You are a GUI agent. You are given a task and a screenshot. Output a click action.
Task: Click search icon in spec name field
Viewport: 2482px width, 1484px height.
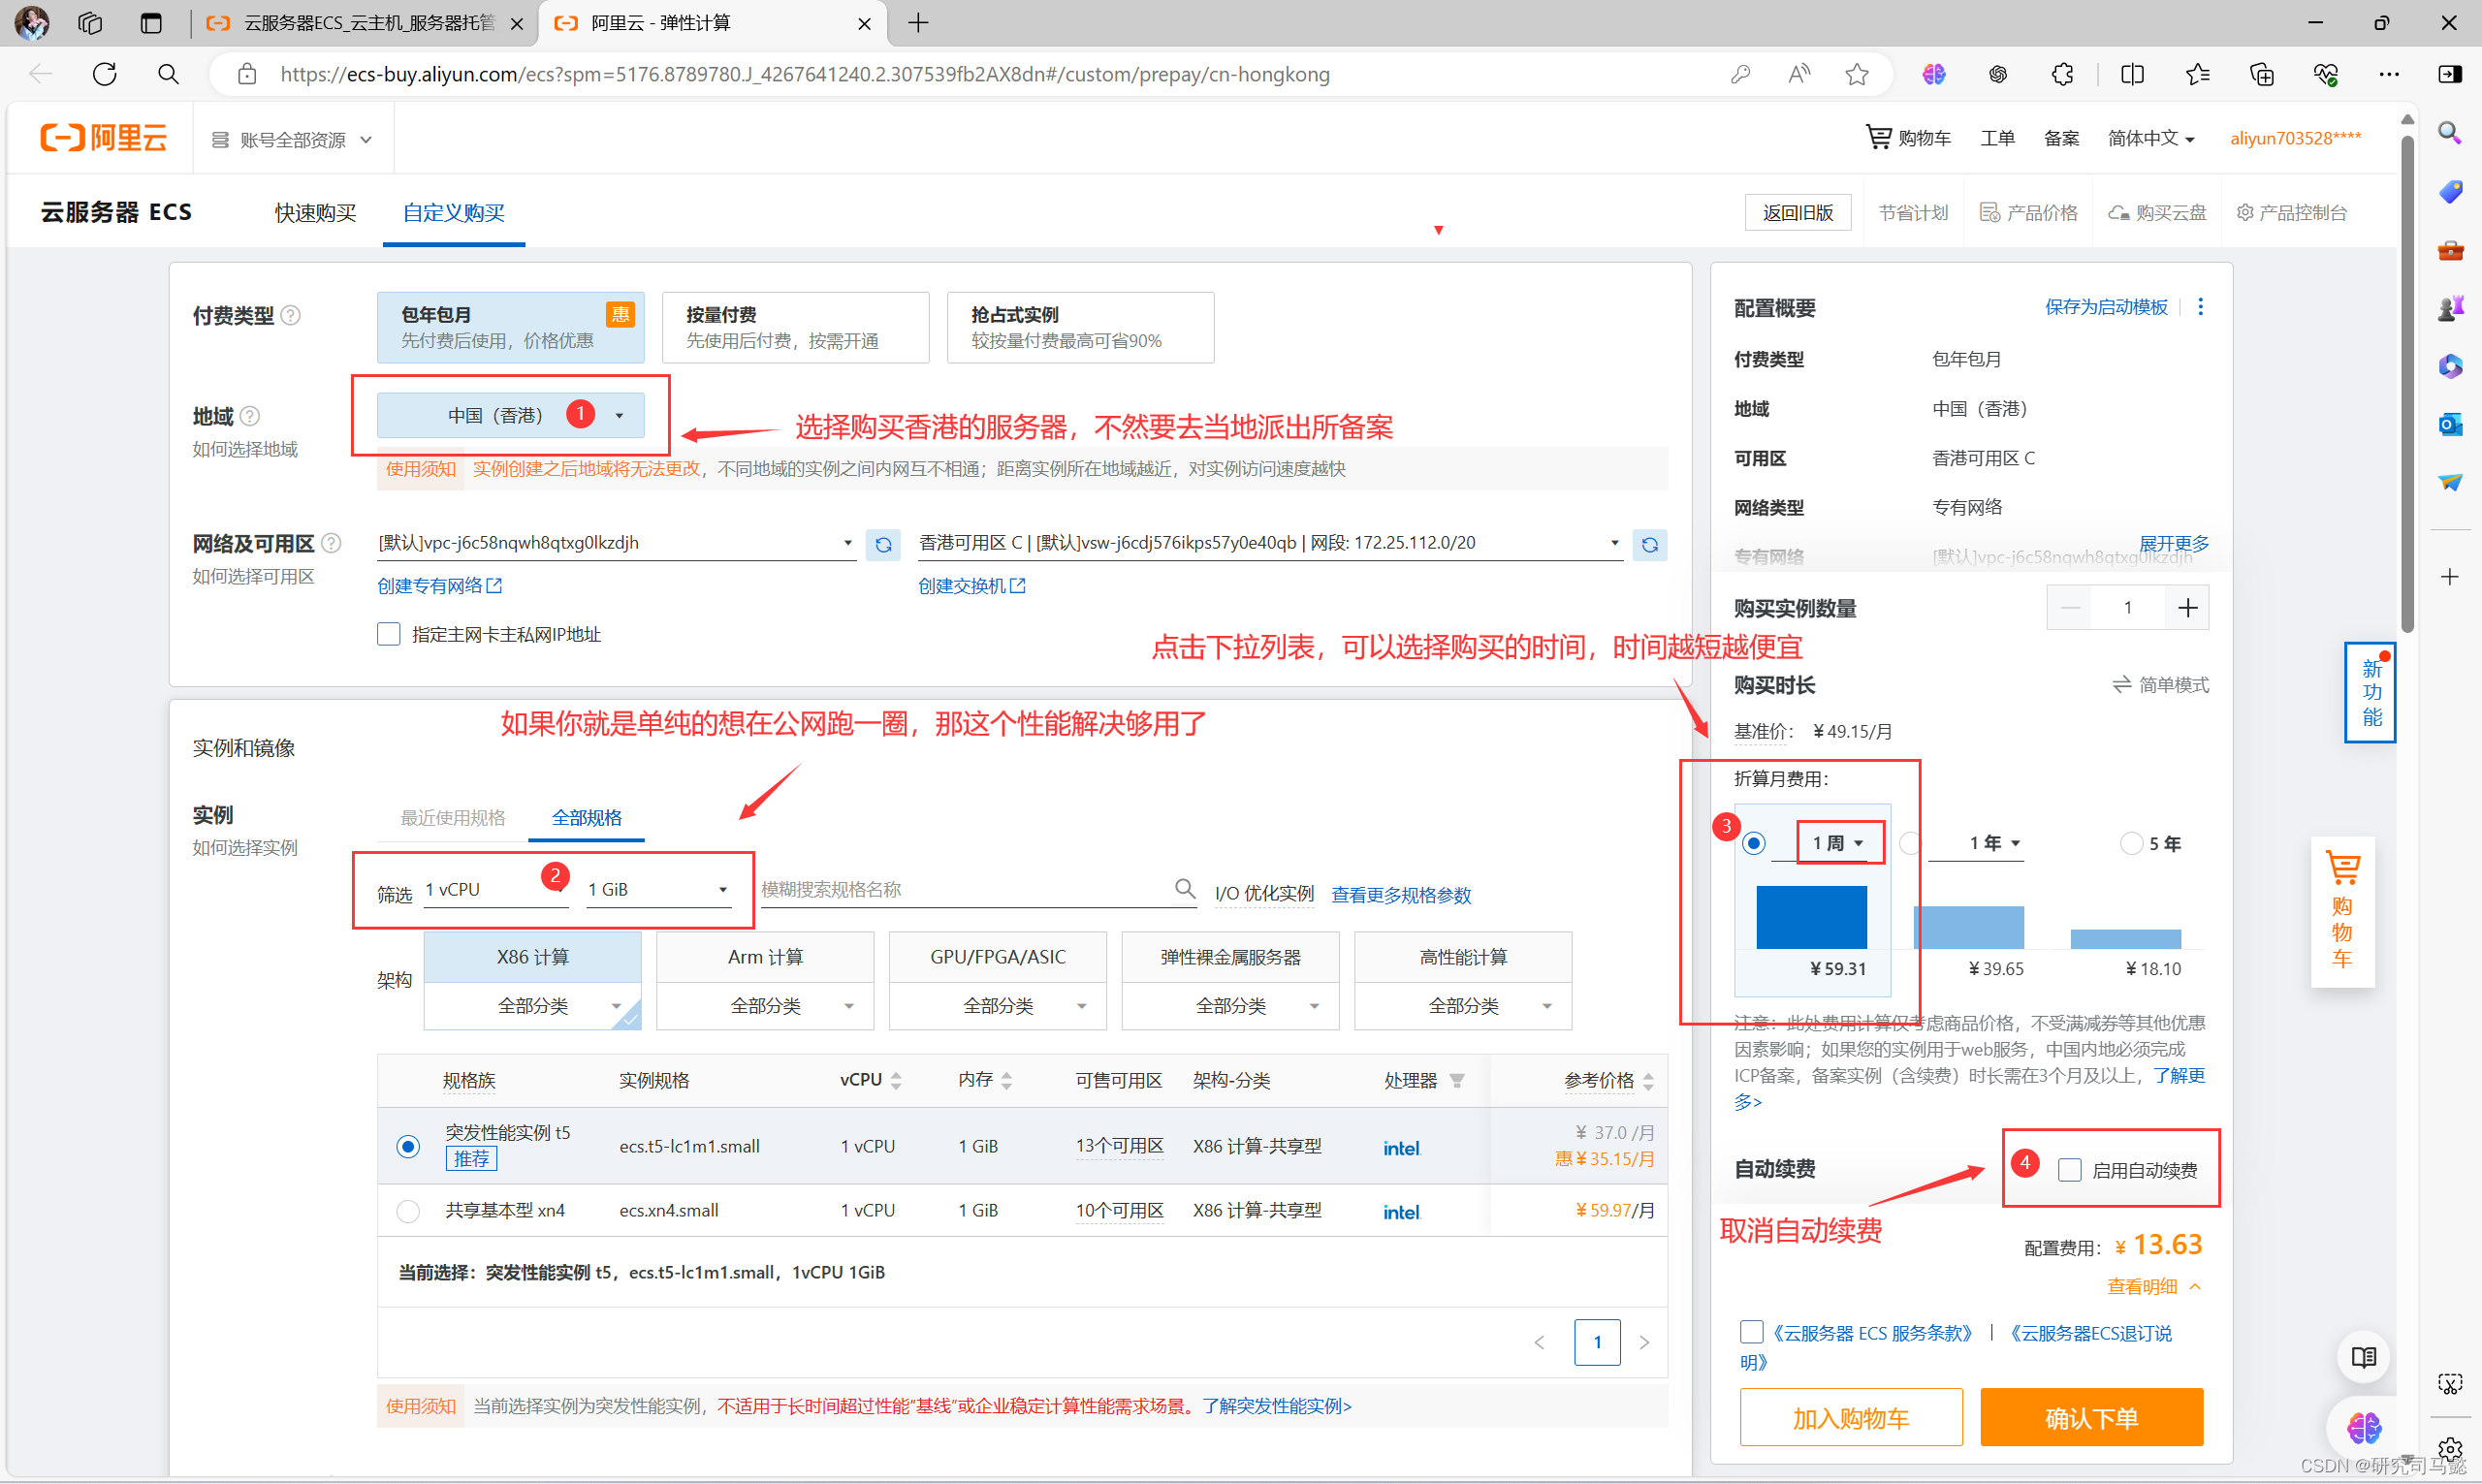(x=1184, y=888)
